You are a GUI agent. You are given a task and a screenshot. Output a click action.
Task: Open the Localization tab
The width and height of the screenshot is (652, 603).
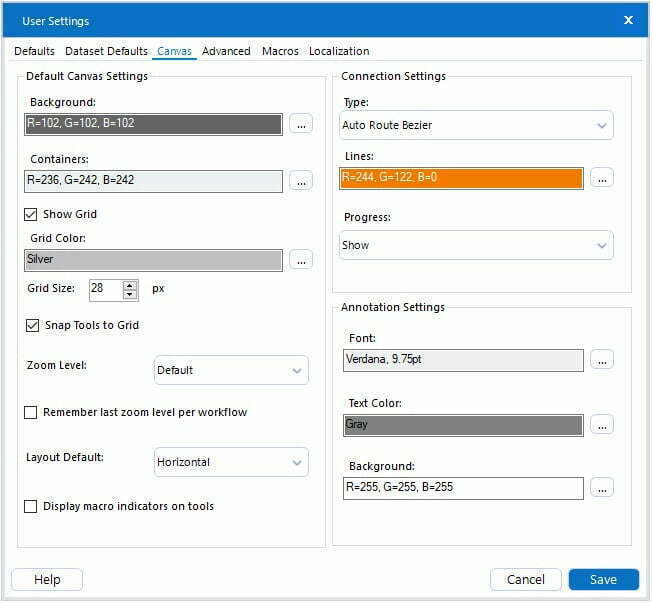pos(339,51)
